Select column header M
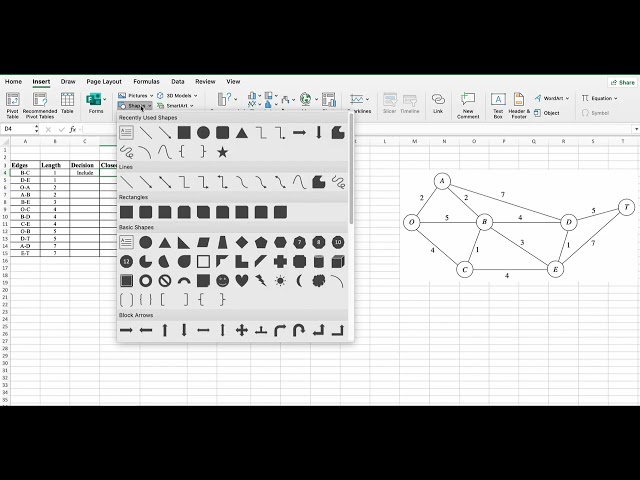The width and height of the screenshot is (640, 480). 414,141
